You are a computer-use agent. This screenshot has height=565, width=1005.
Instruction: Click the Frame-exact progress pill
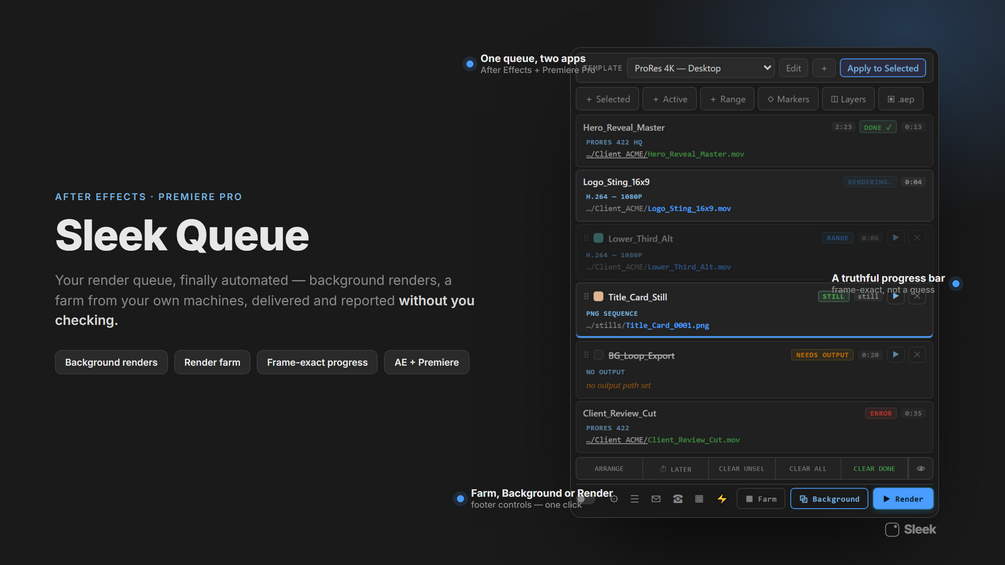[317, 363]
